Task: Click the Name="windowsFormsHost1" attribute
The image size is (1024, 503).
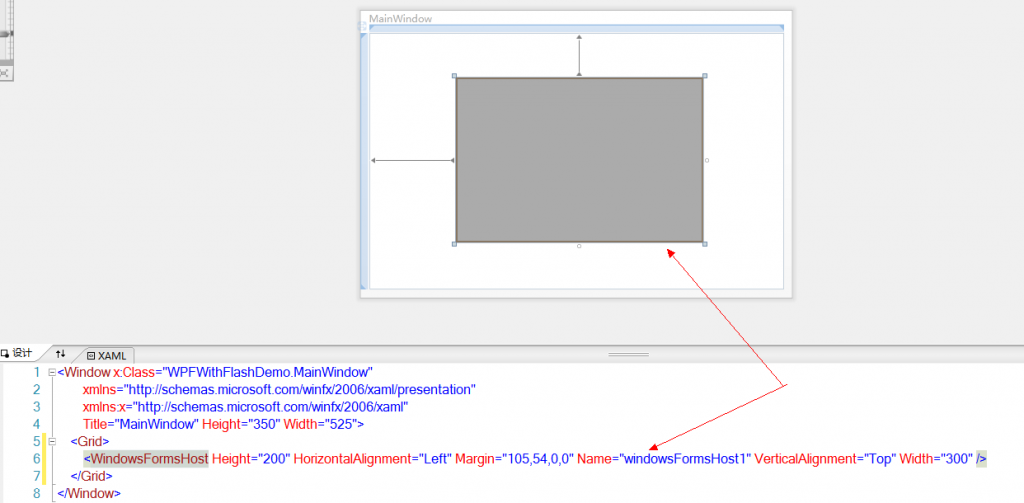Action: 664,459
